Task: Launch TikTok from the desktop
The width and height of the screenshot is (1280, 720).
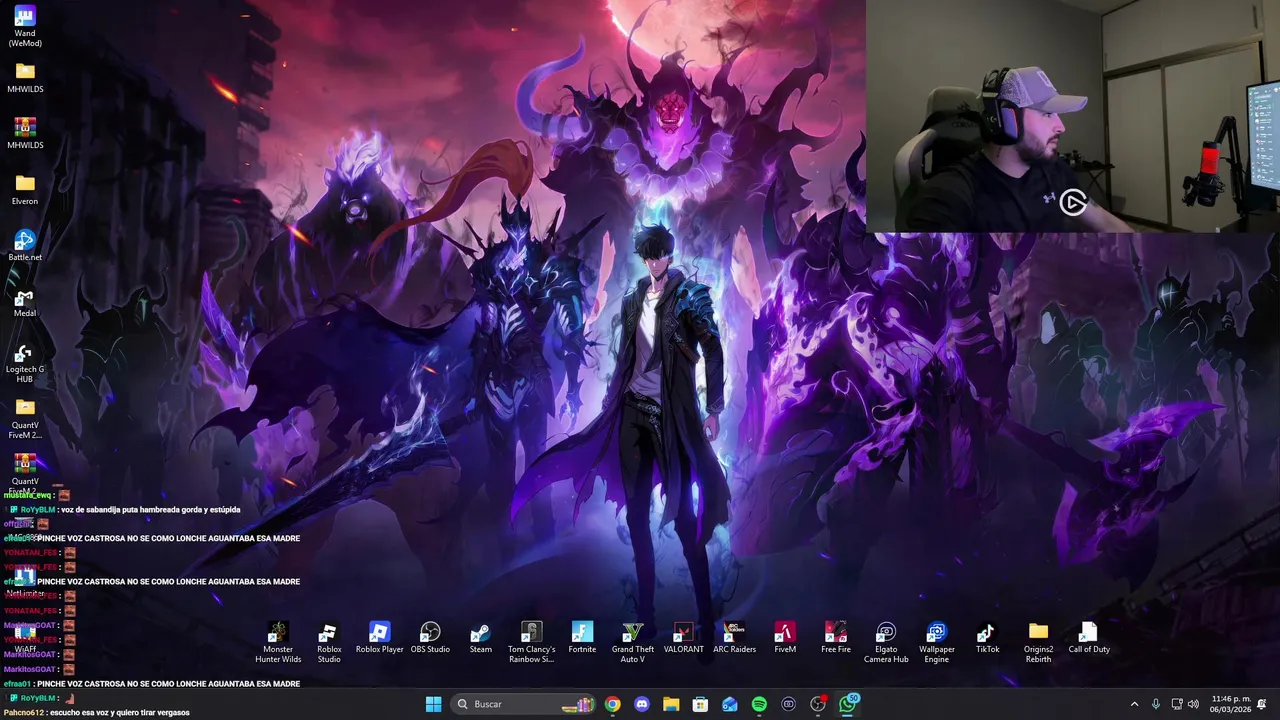Action: (x=987, y=637)
